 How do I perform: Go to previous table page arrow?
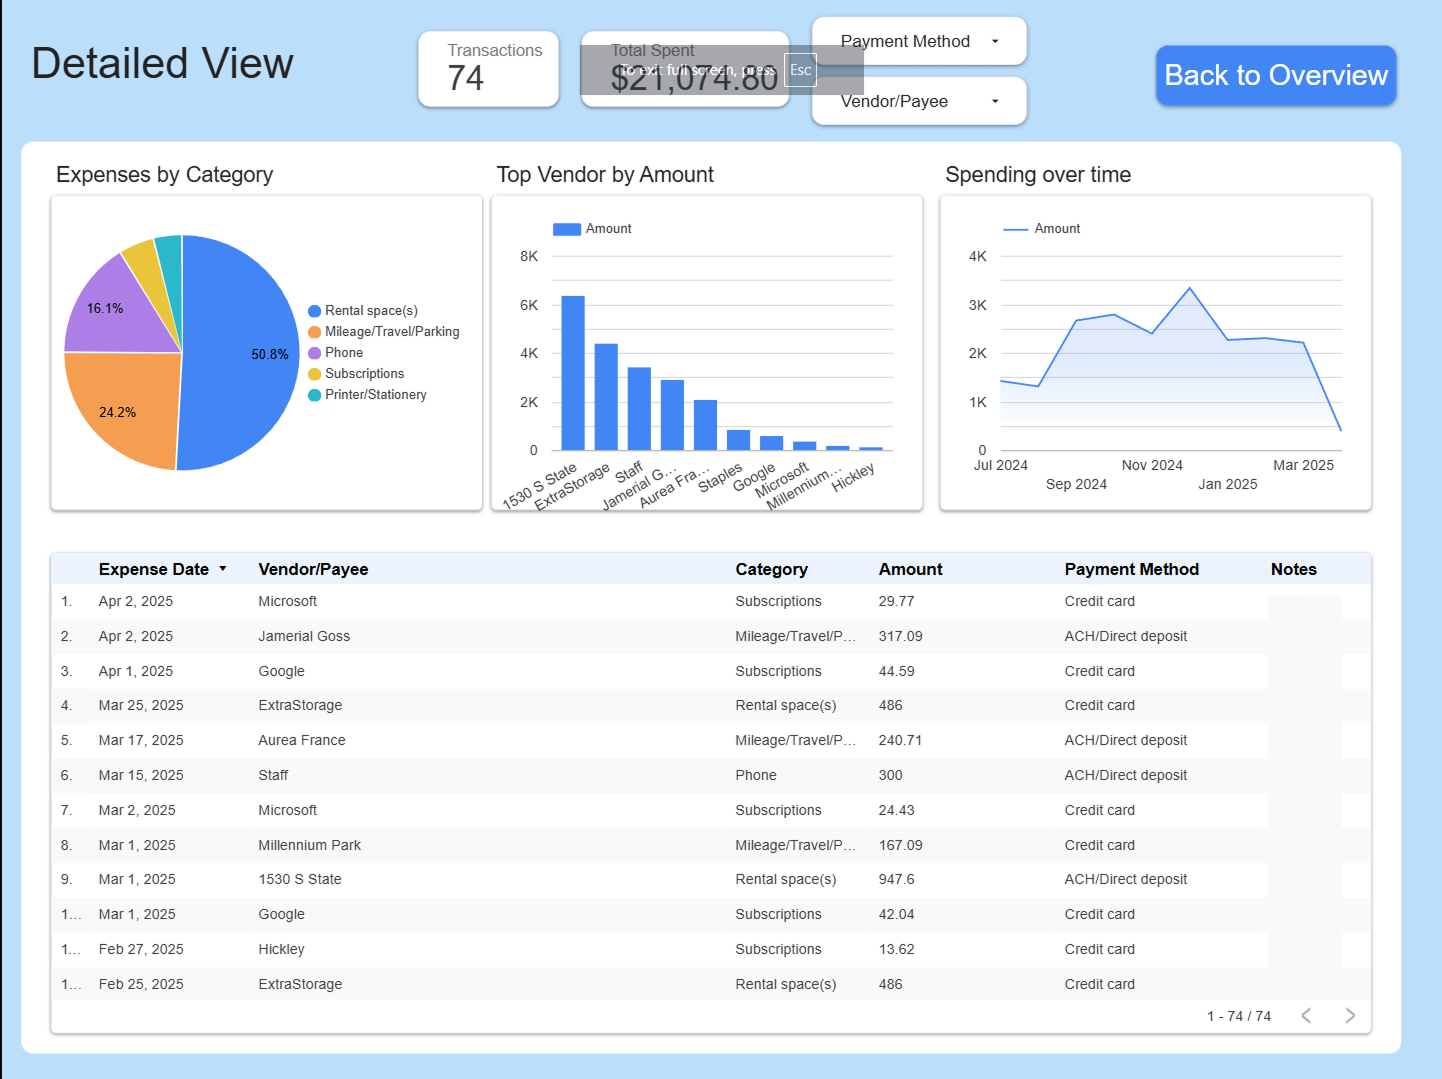click(1306, 1016)
